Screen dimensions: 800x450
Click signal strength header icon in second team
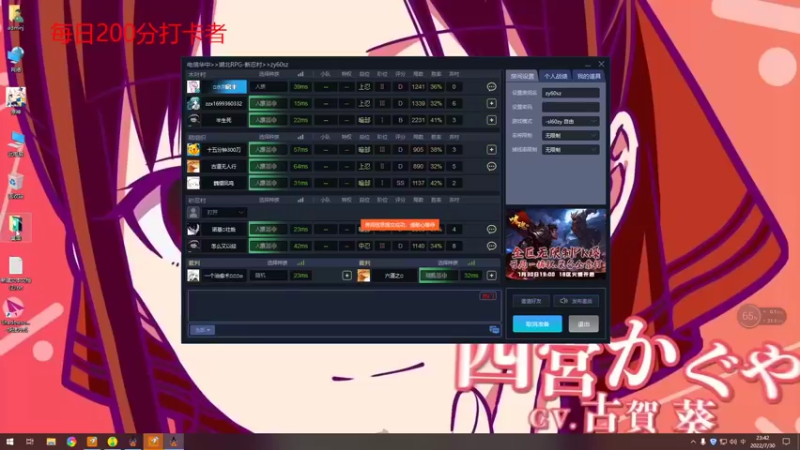coord(301,137)
